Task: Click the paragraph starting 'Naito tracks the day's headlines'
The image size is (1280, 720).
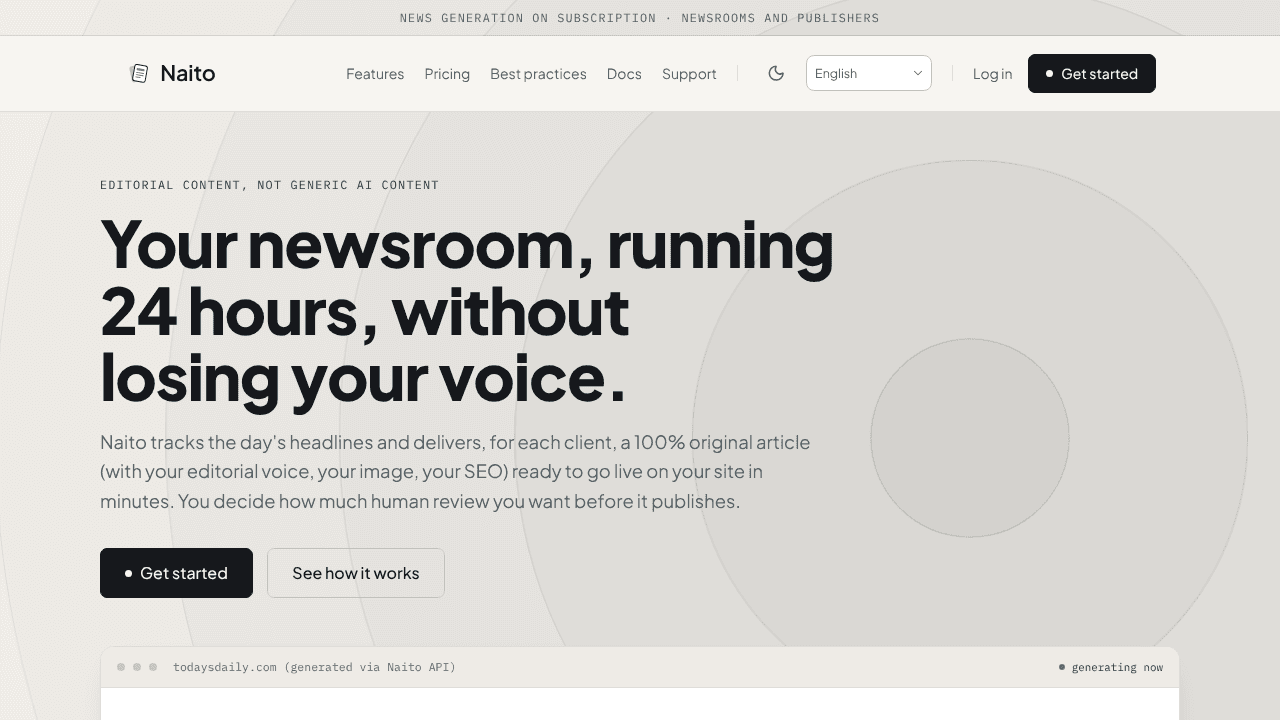Action: [455, 471]
